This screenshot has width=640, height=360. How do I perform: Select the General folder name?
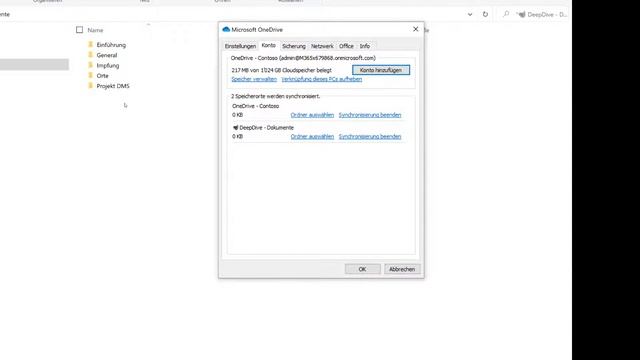[107, 55]
